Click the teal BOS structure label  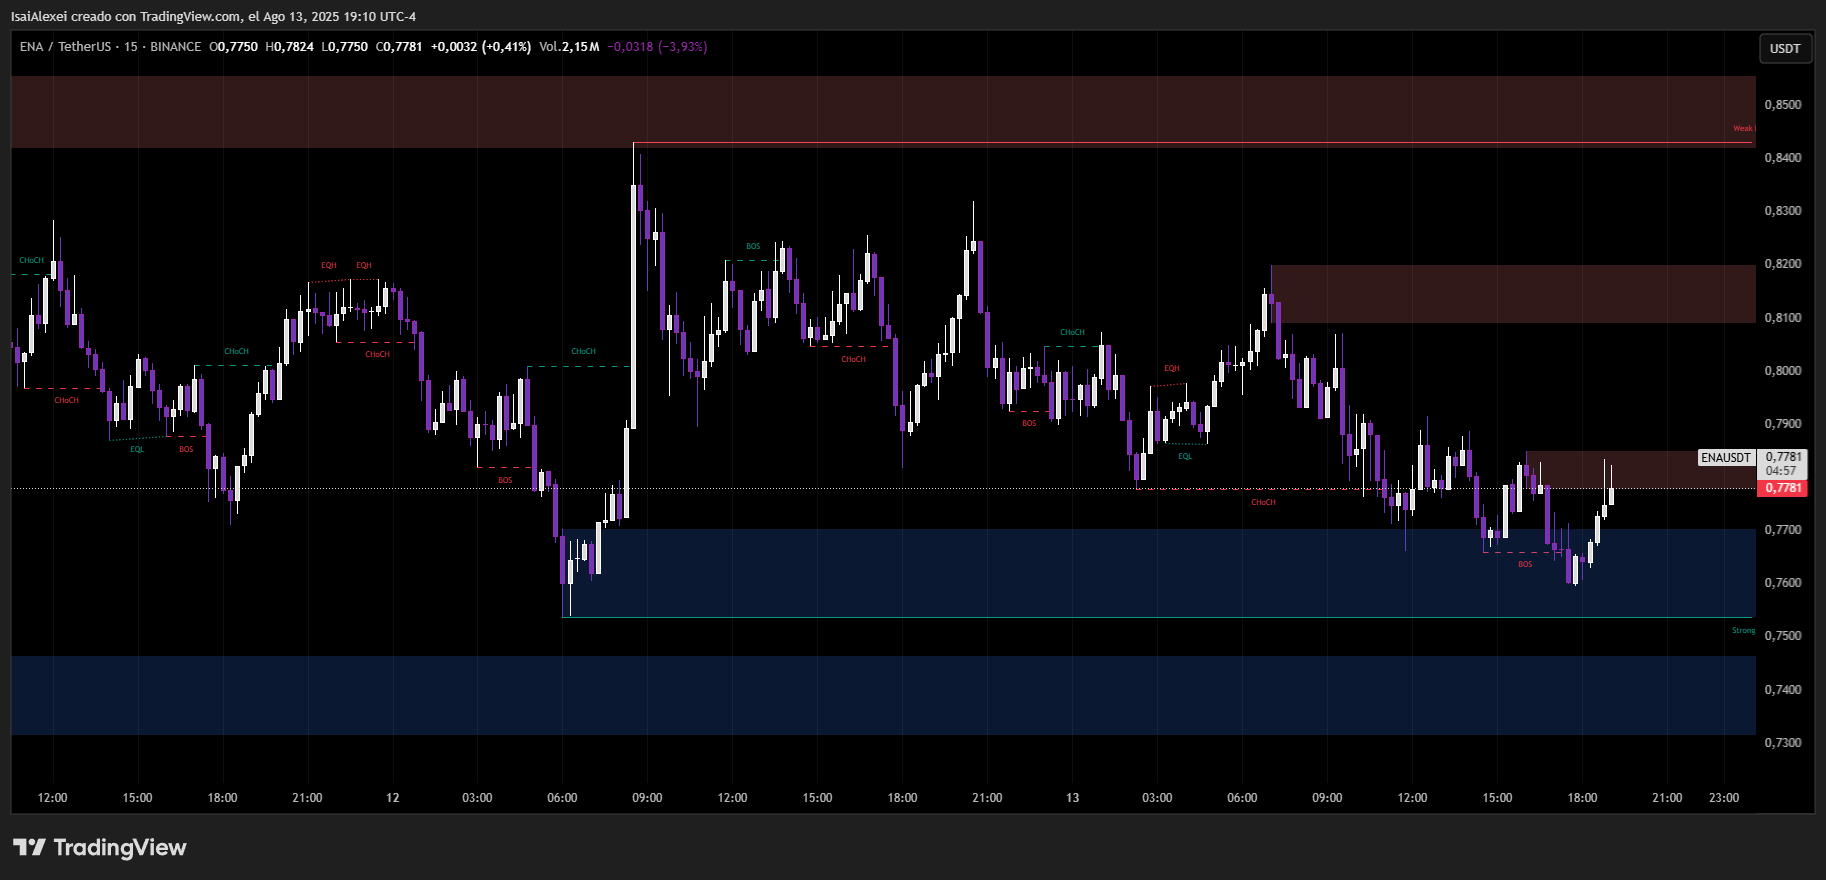click(753, 246)
